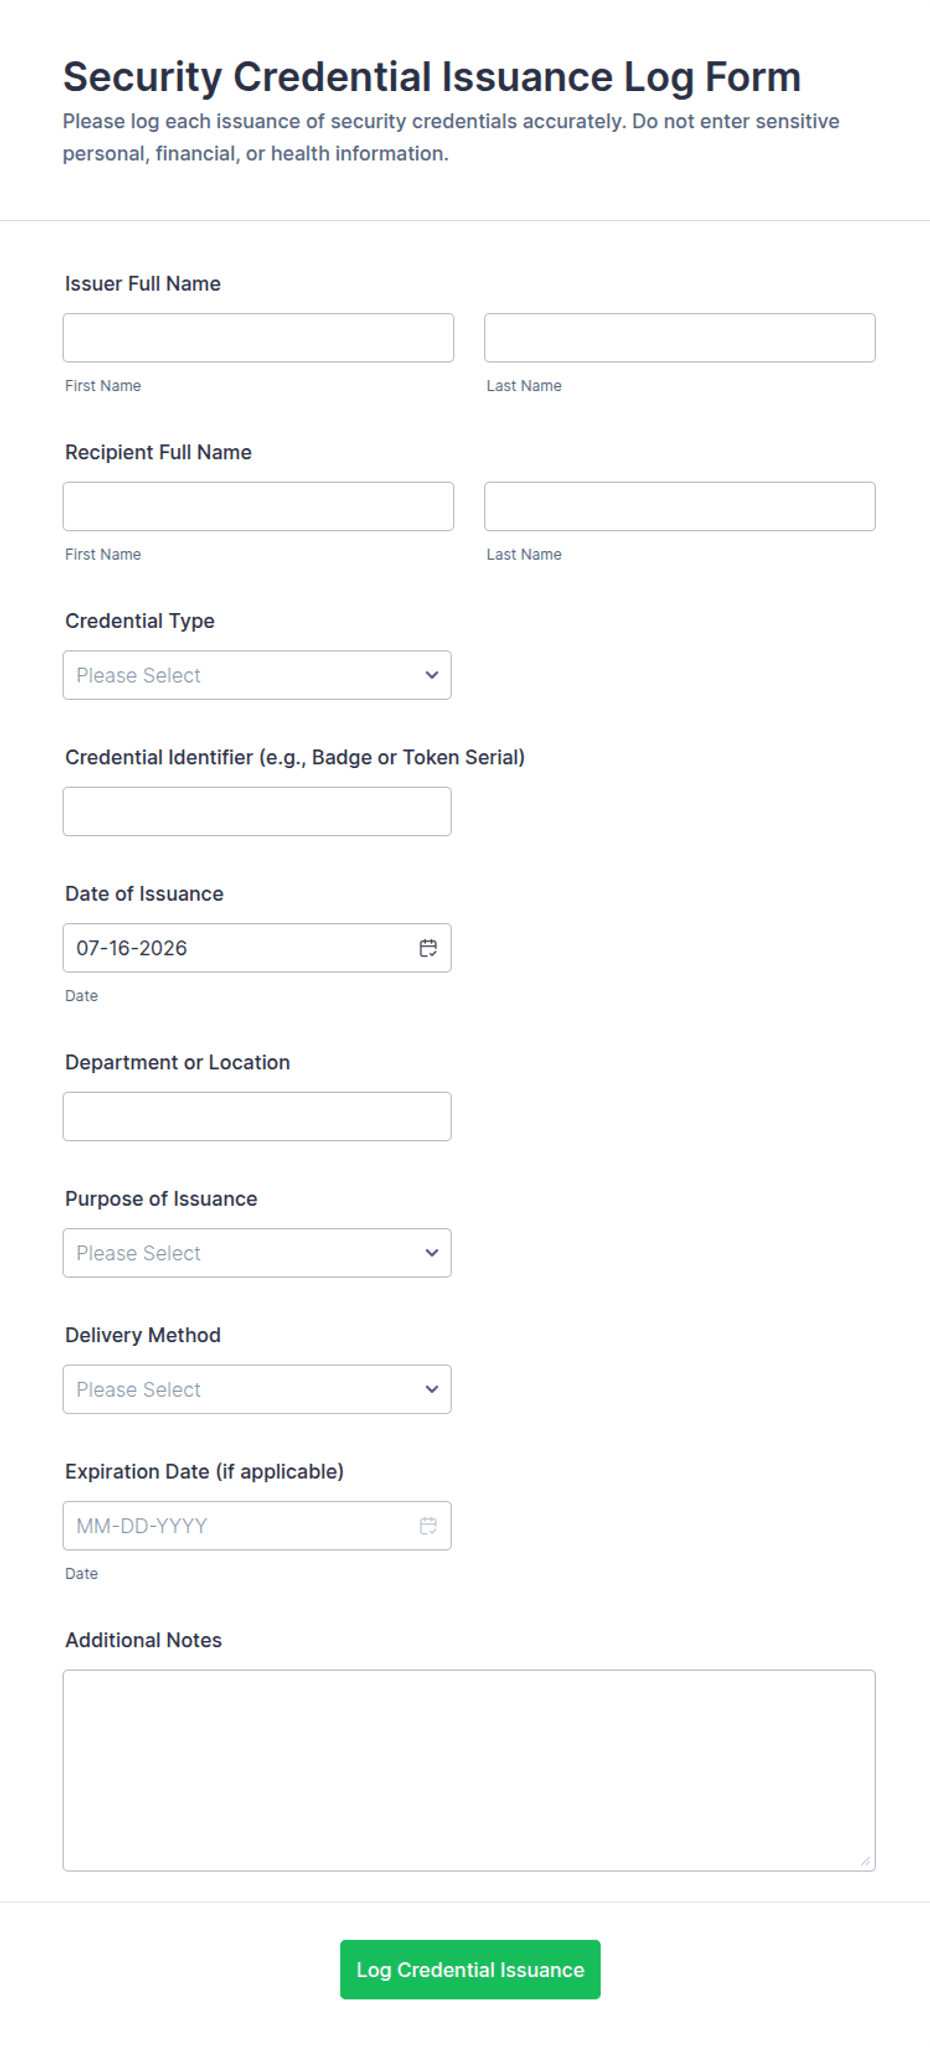The width and height of the screenshot is (930, 2048).
Task: Select the Credential Identifier input box
Action: 257,811
